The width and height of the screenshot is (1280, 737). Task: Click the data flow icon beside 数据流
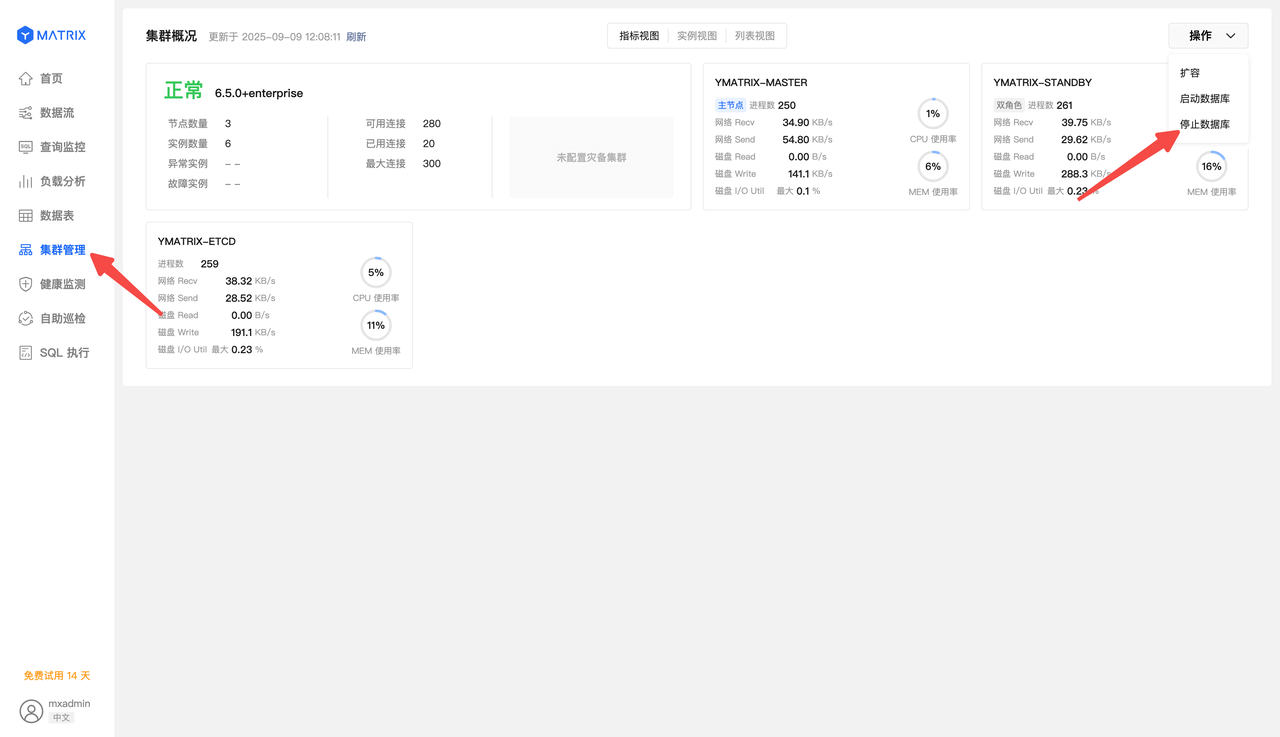click(x=26, y=113)
